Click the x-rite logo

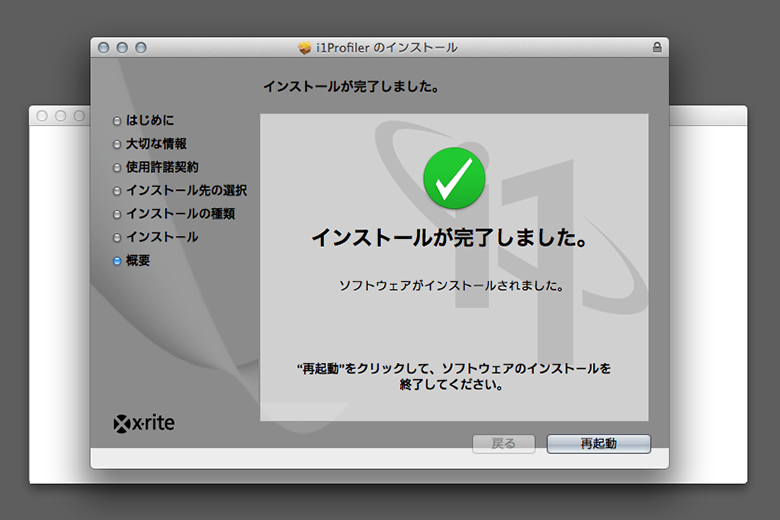click(x=144, y=422)
